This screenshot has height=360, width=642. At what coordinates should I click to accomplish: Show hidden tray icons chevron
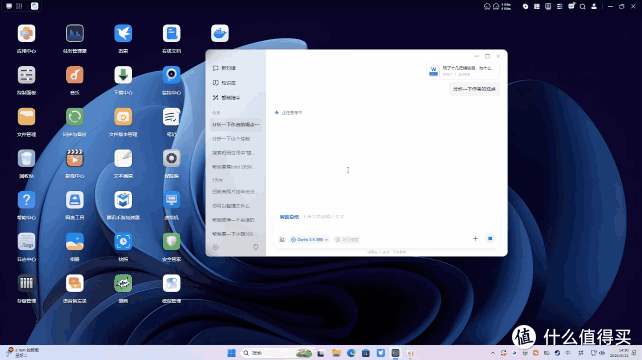tap(493, 353)
